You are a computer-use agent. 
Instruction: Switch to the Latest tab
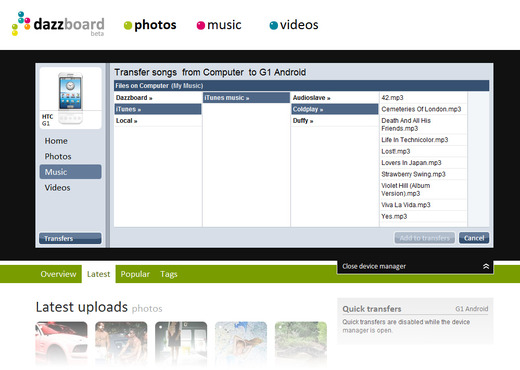pyautogui.click(x=98, y=274)
